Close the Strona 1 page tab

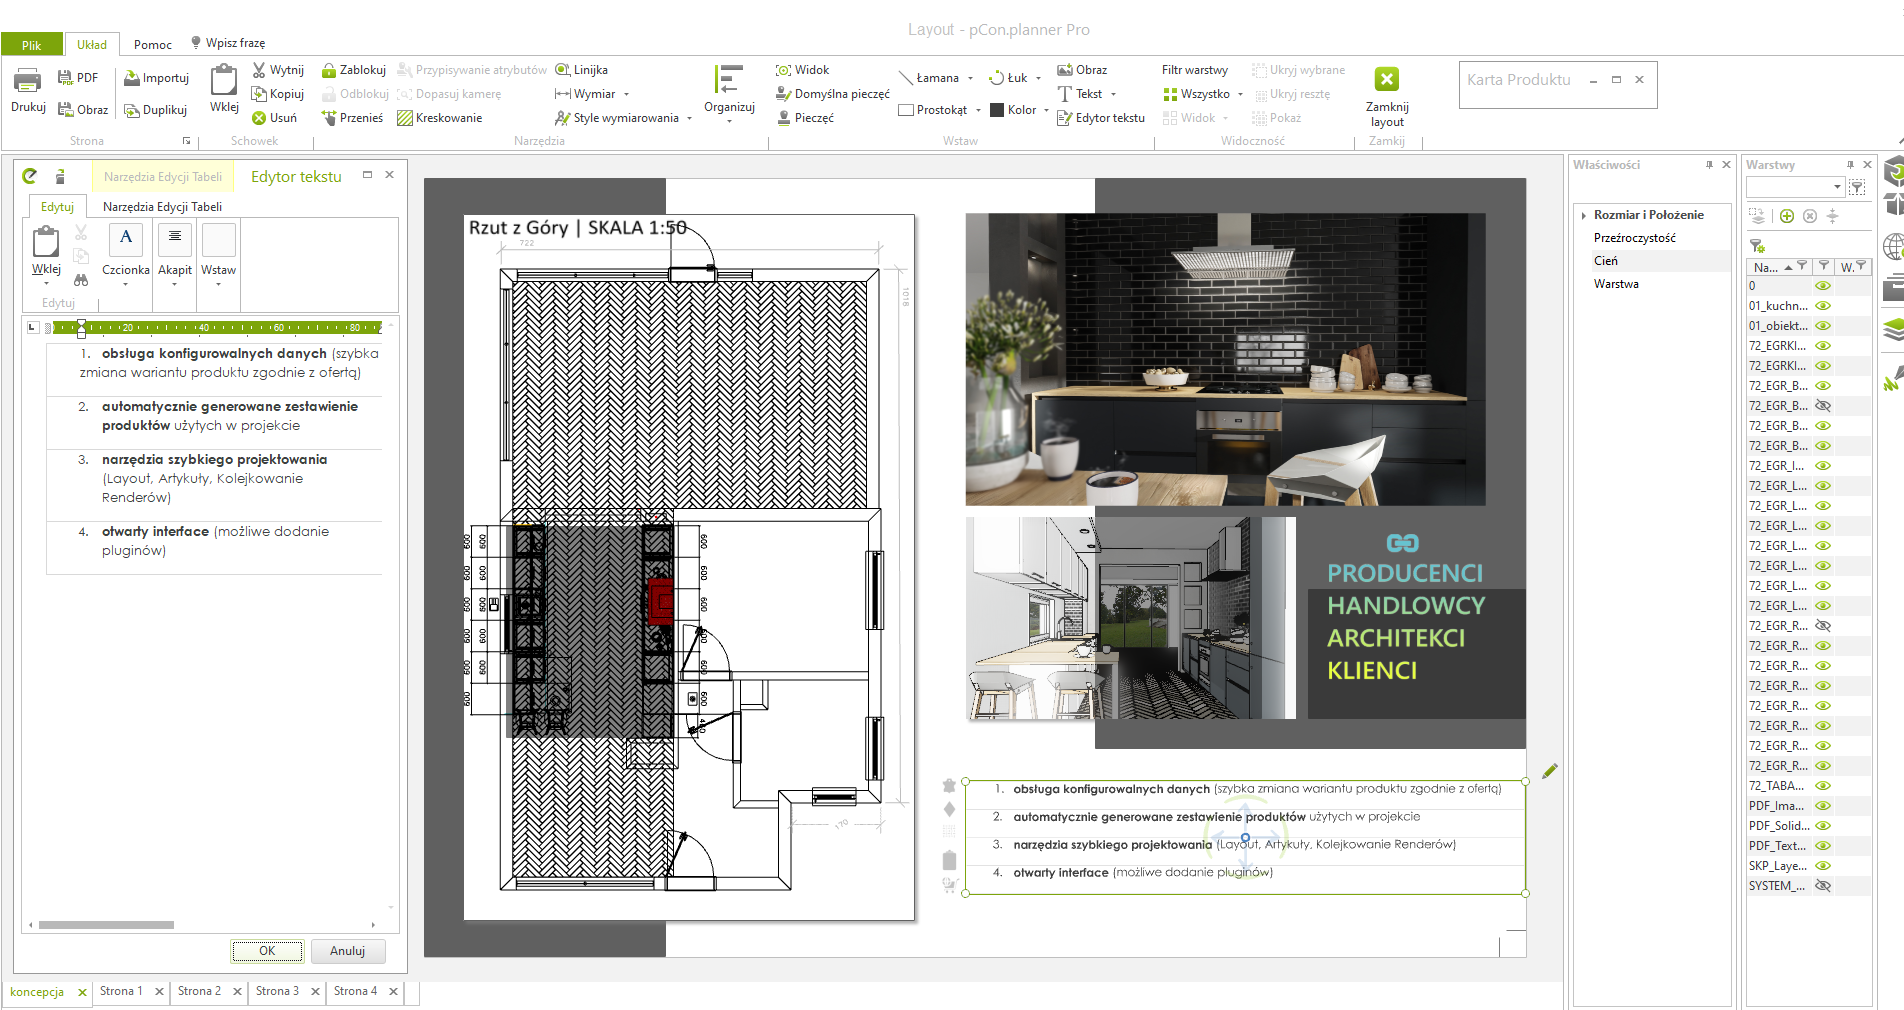159,992
